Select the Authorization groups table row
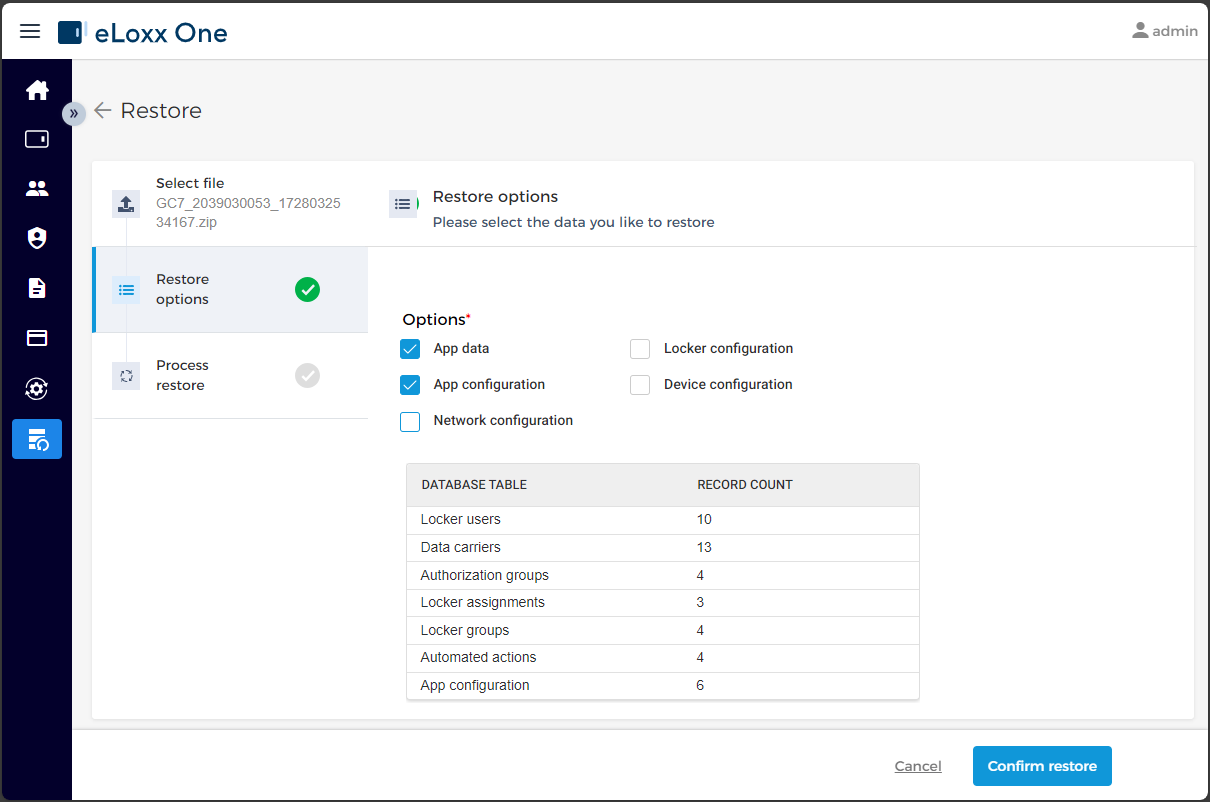 tap(662, 575)
